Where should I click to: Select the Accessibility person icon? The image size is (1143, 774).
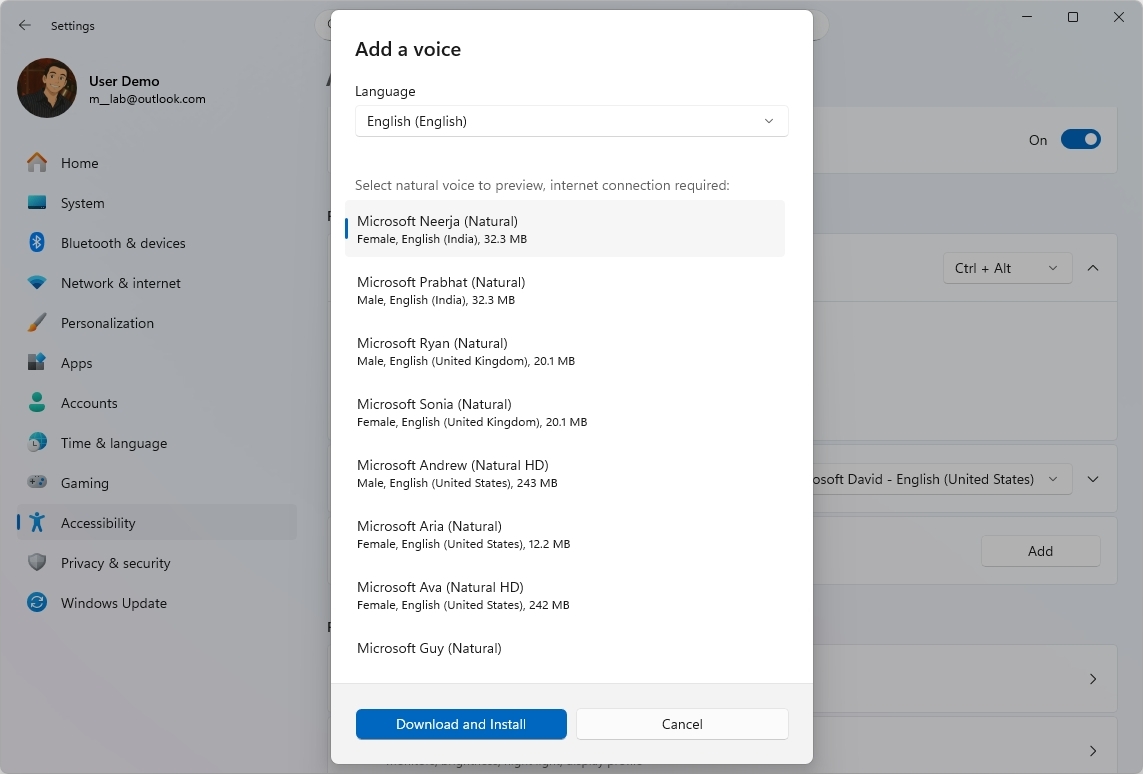click(35, 523)
